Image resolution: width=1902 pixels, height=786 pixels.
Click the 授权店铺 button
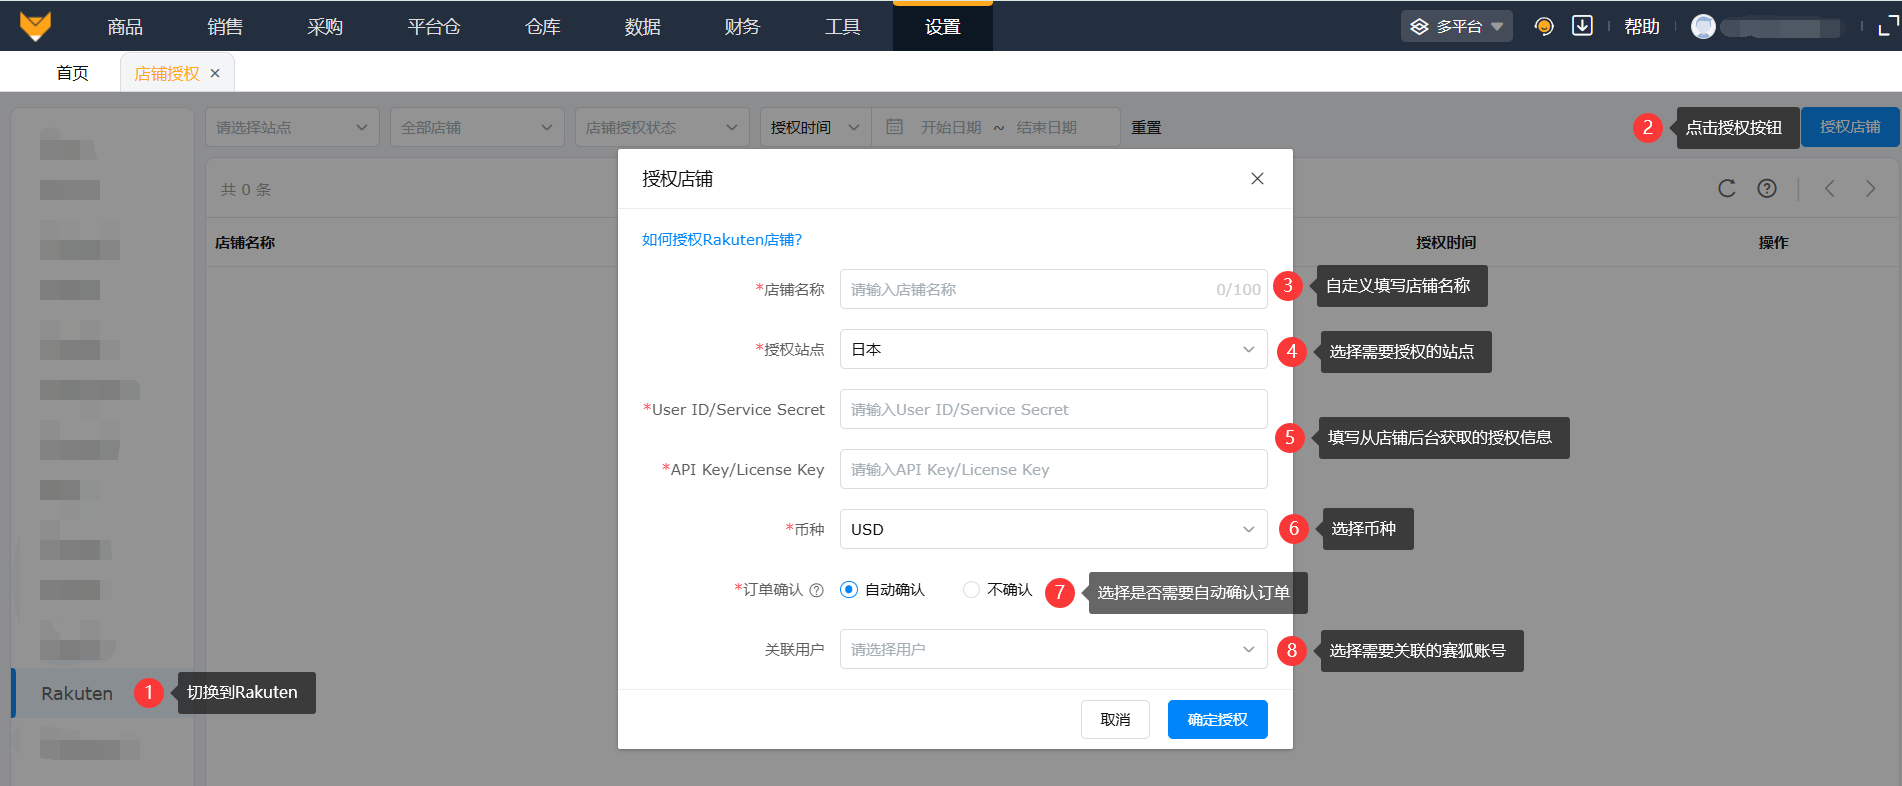[x=1850, y=127]
